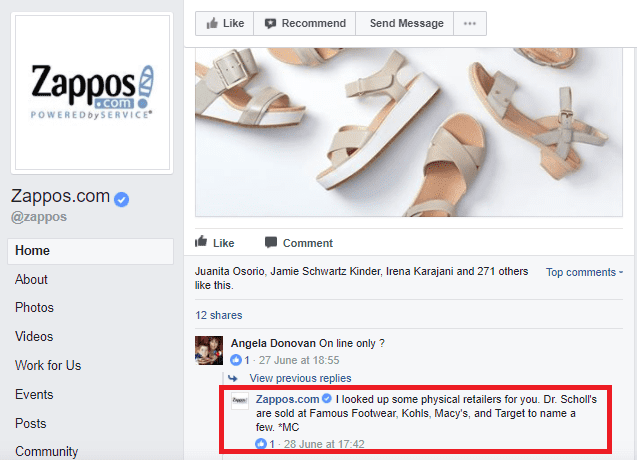This screenshot has width=637, height=460.
Task: Open the Photos sidebar tab
Action: point(35,308)
